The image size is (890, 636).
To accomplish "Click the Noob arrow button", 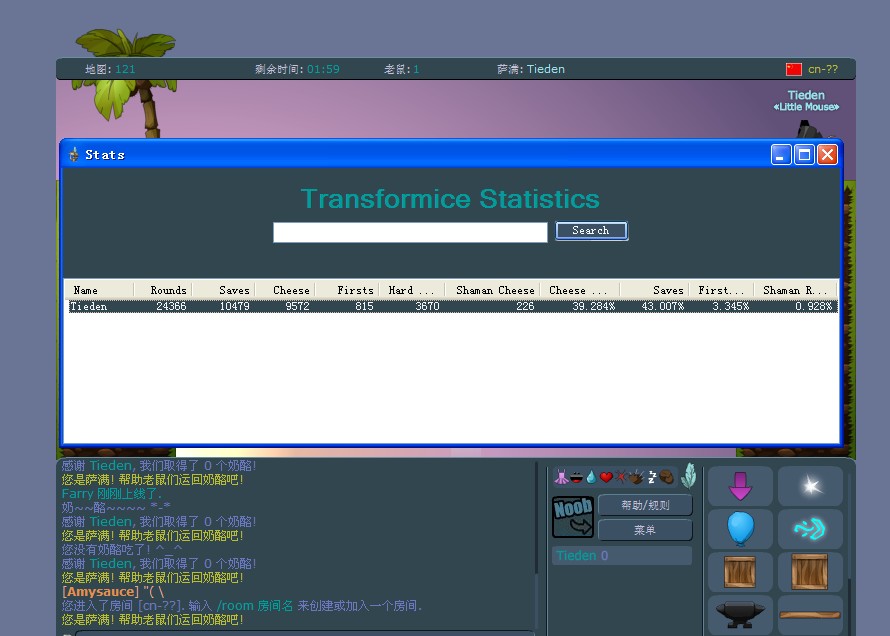I will click(x=573, y=517).
